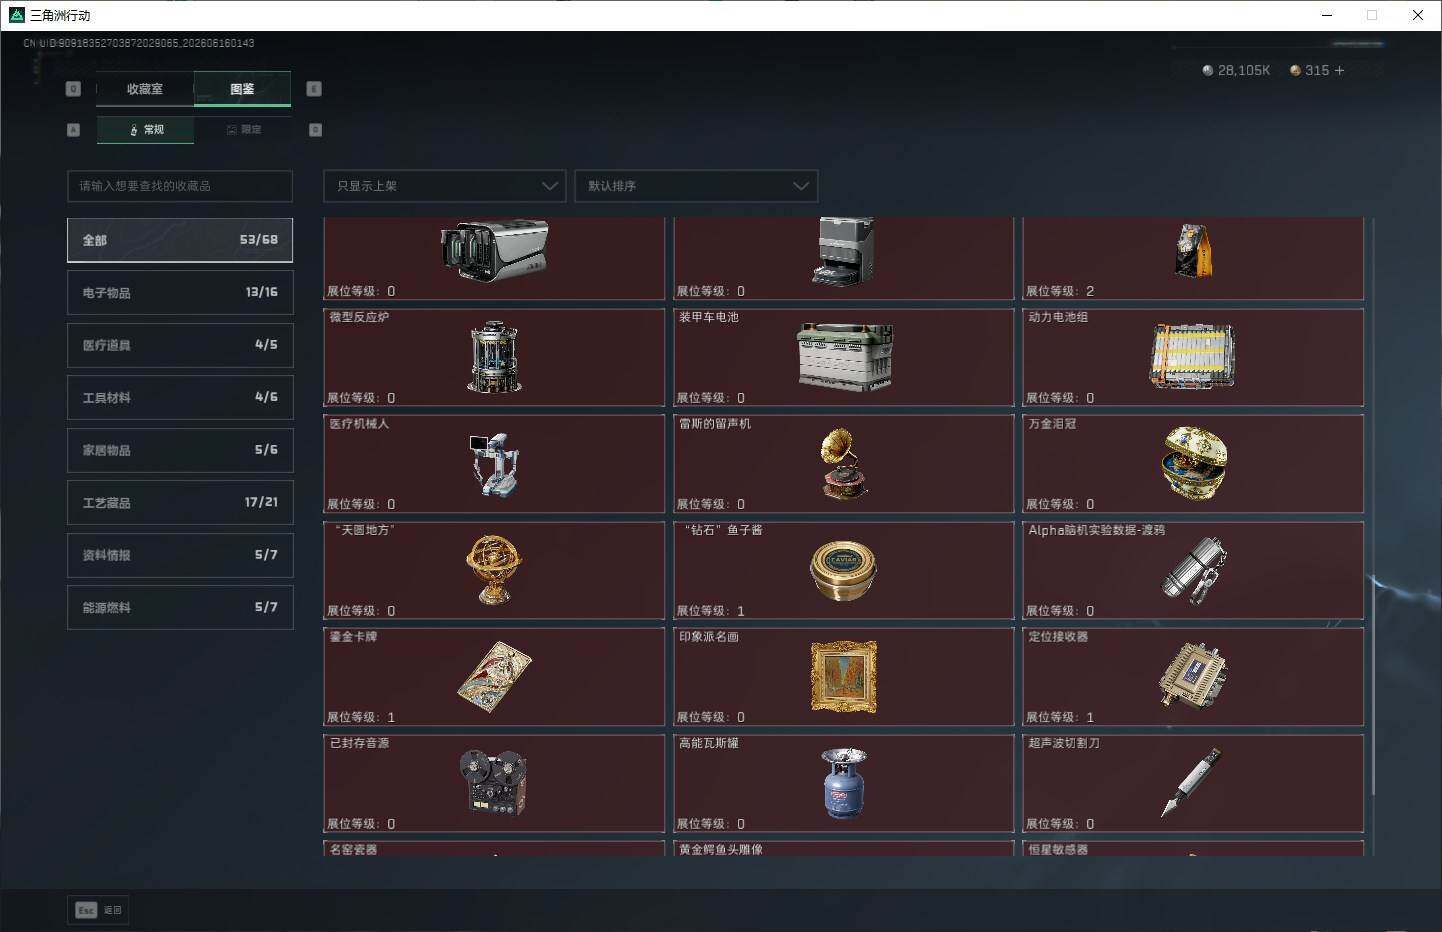Focus the collectible search input field
The height and width of the screenshot is (932, 1442).
click(180, 186)
